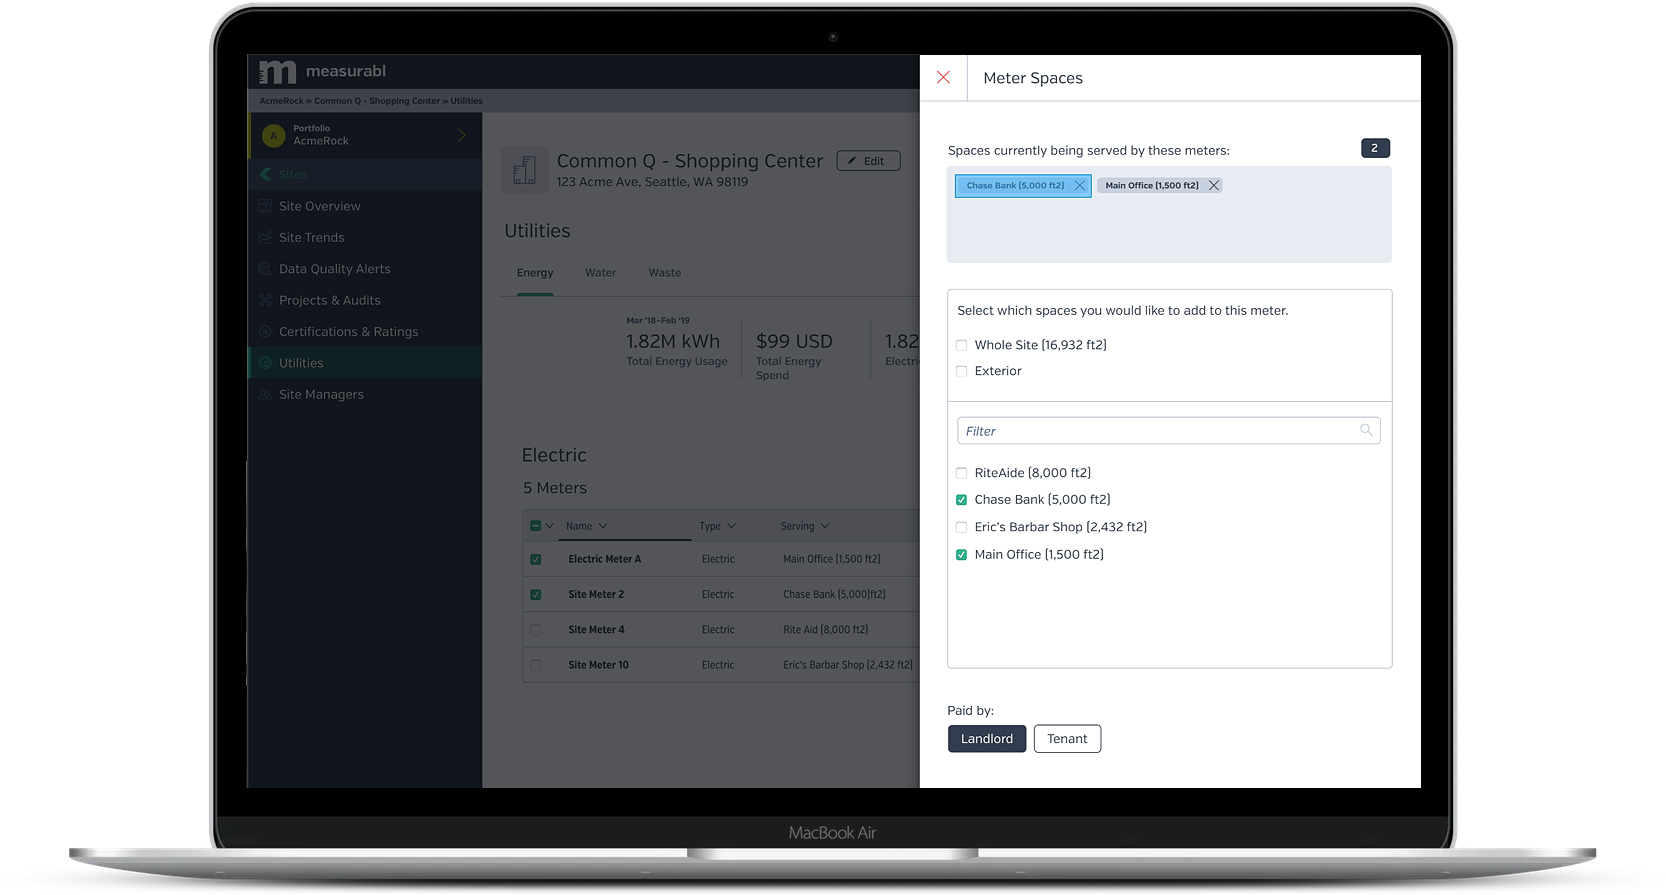Click the Site Overview sidebar icon
This screenshot has height=895, width=1666.
pyautogui.click(x=265, y=206)
